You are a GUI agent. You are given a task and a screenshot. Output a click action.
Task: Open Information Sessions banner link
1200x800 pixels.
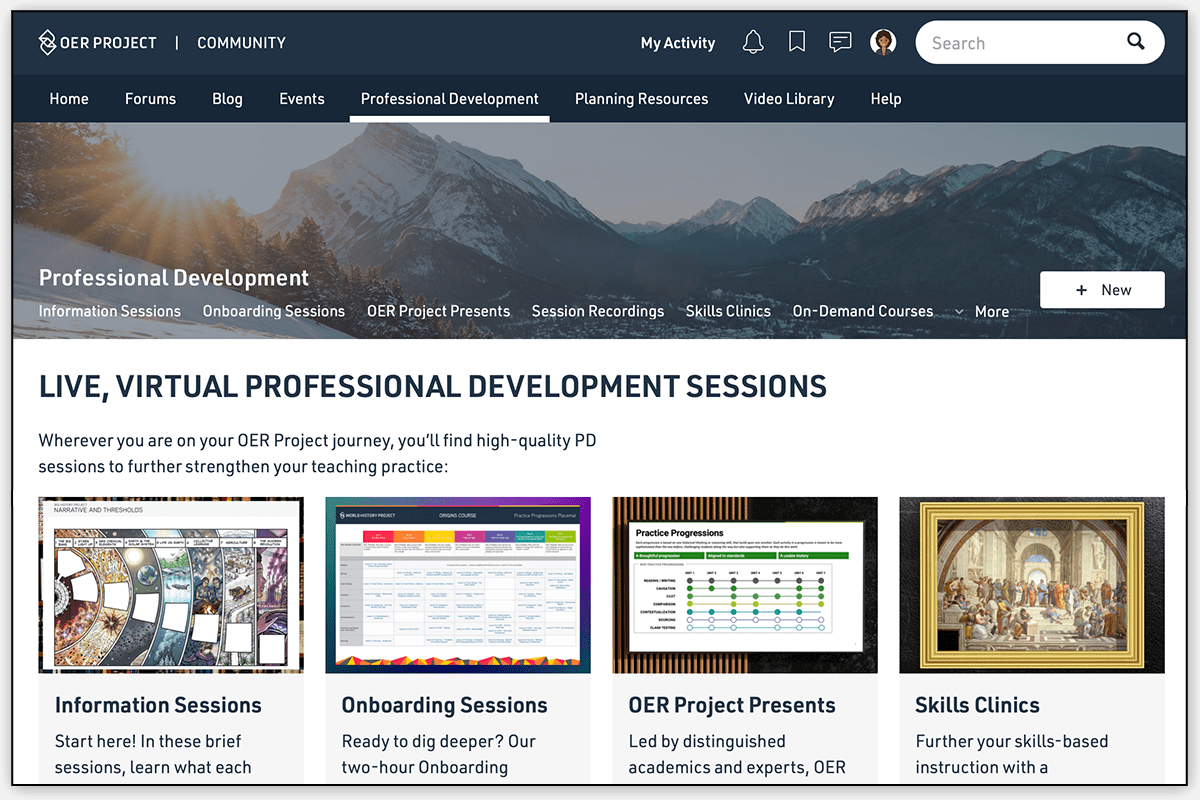(110, 311)
